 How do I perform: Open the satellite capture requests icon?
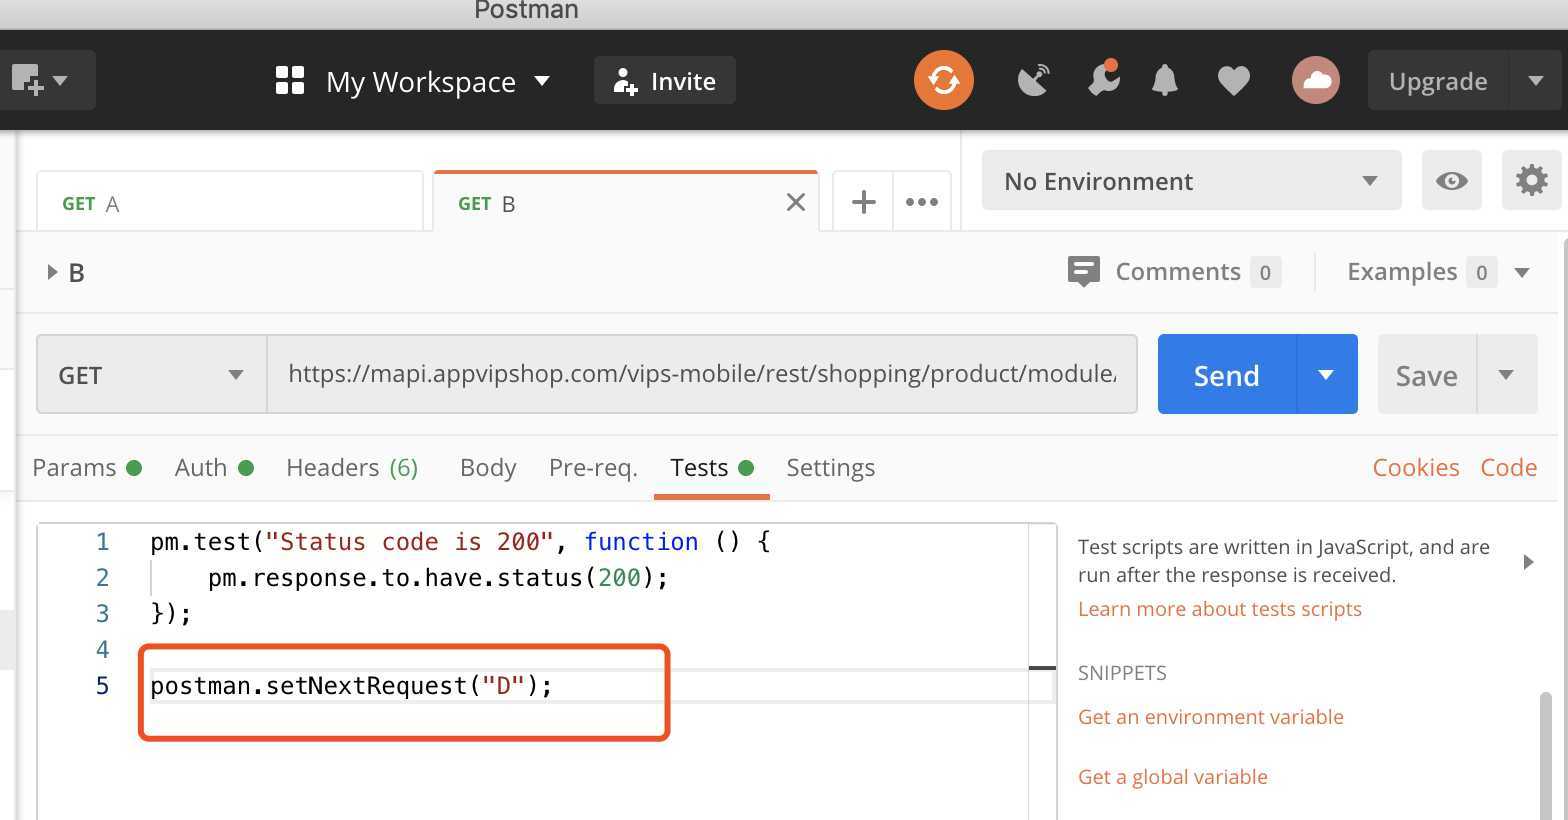tap(1034, 80)
